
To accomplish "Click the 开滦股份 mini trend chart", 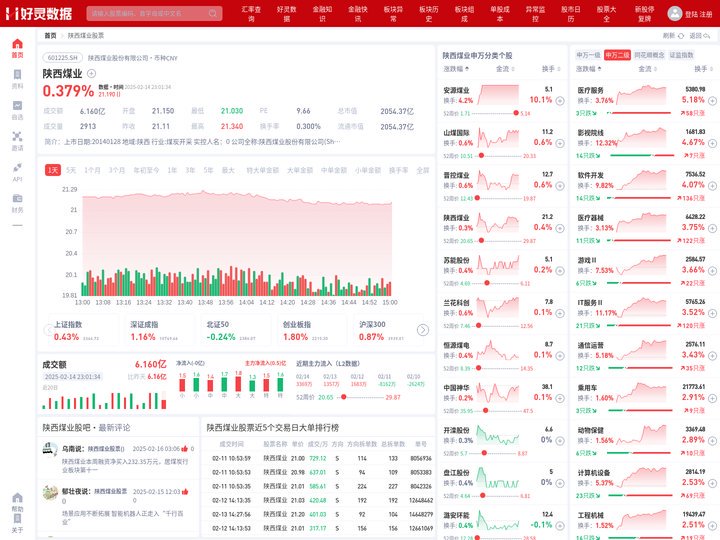I will click(x=498, y=435).
